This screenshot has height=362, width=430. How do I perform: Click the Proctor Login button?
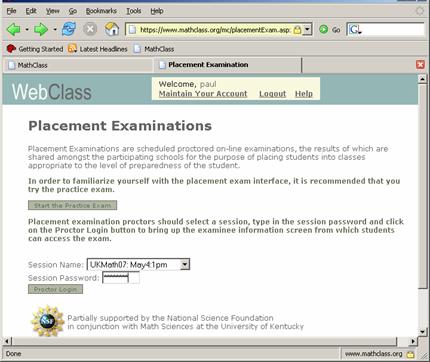tap(55, 289)
